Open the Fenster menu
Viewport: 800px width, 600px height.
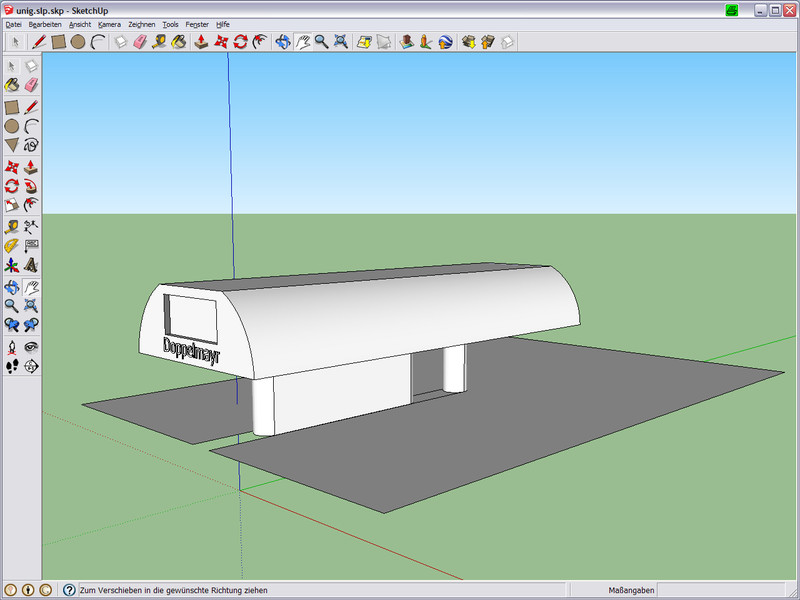[197, 24]
